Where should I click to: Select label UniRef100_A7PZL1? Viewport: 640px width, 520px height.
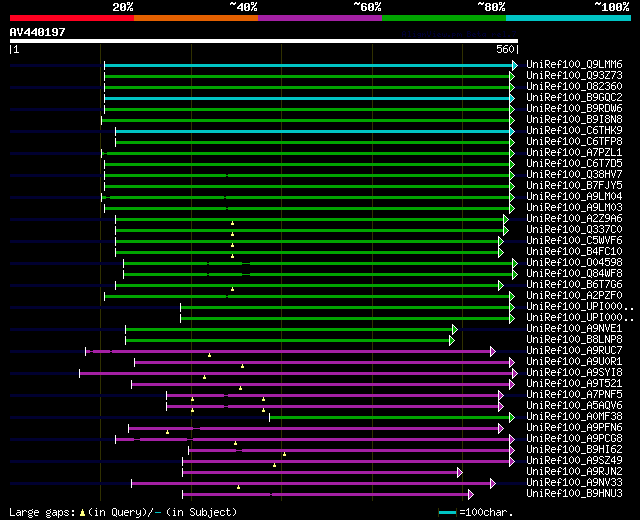point(574,153)
